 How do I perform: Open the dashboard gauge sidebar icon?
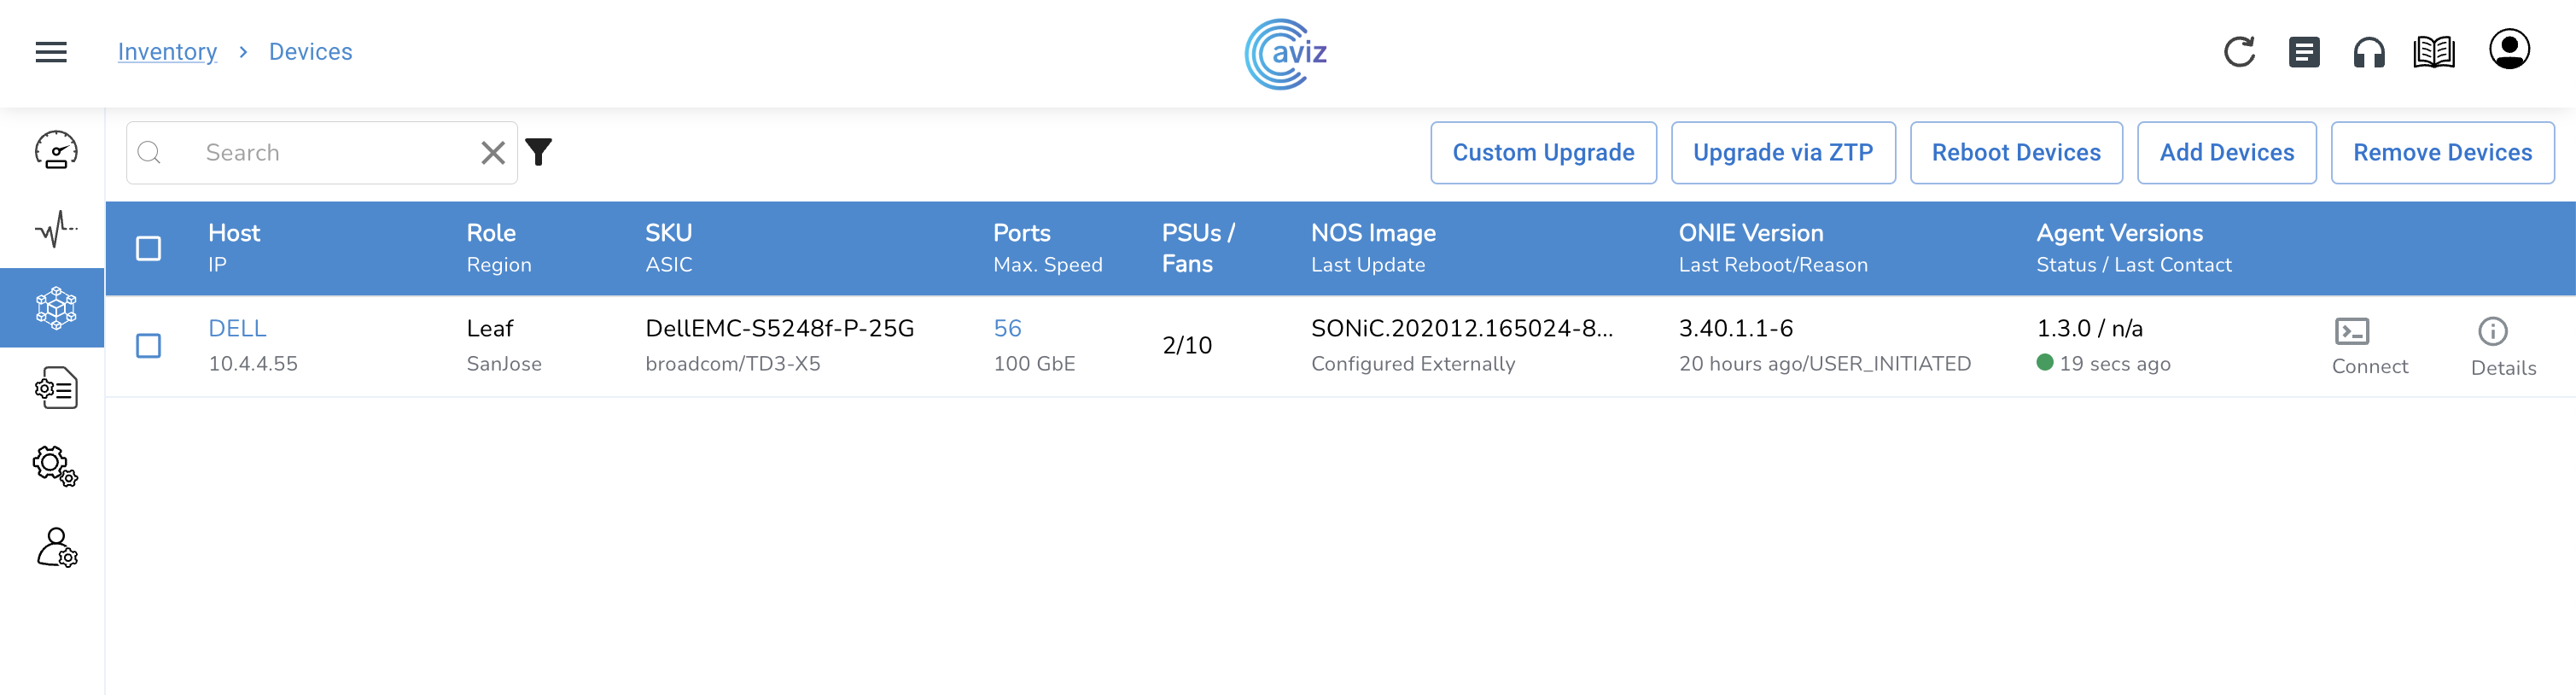coord(56,150)
